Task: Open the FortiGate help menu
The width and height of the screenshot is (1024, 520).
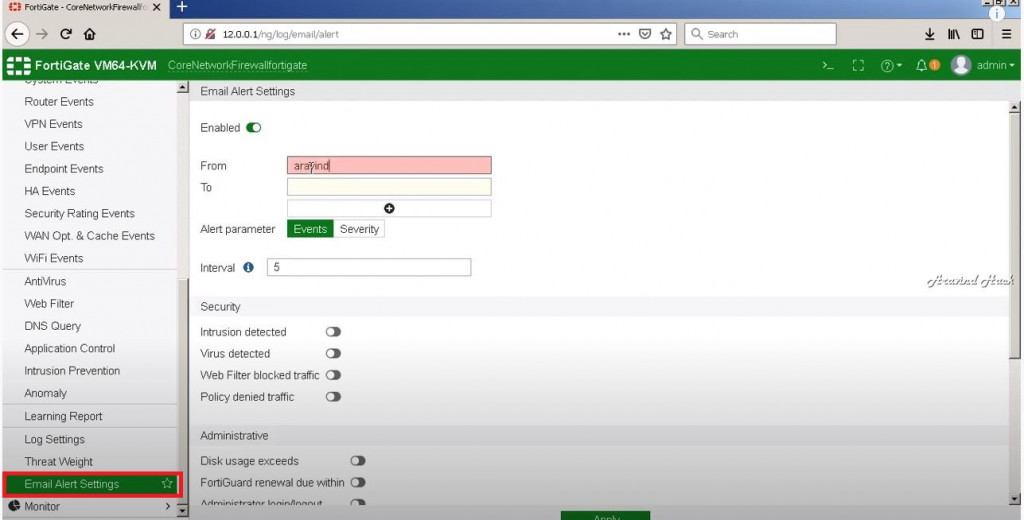Action: pos(891,65)
